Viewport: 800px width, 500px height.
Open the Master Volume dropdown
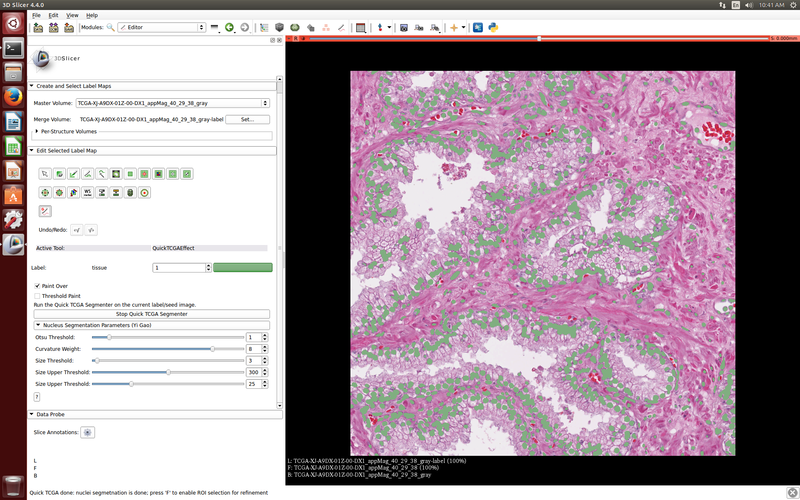(x=172, y=102)
